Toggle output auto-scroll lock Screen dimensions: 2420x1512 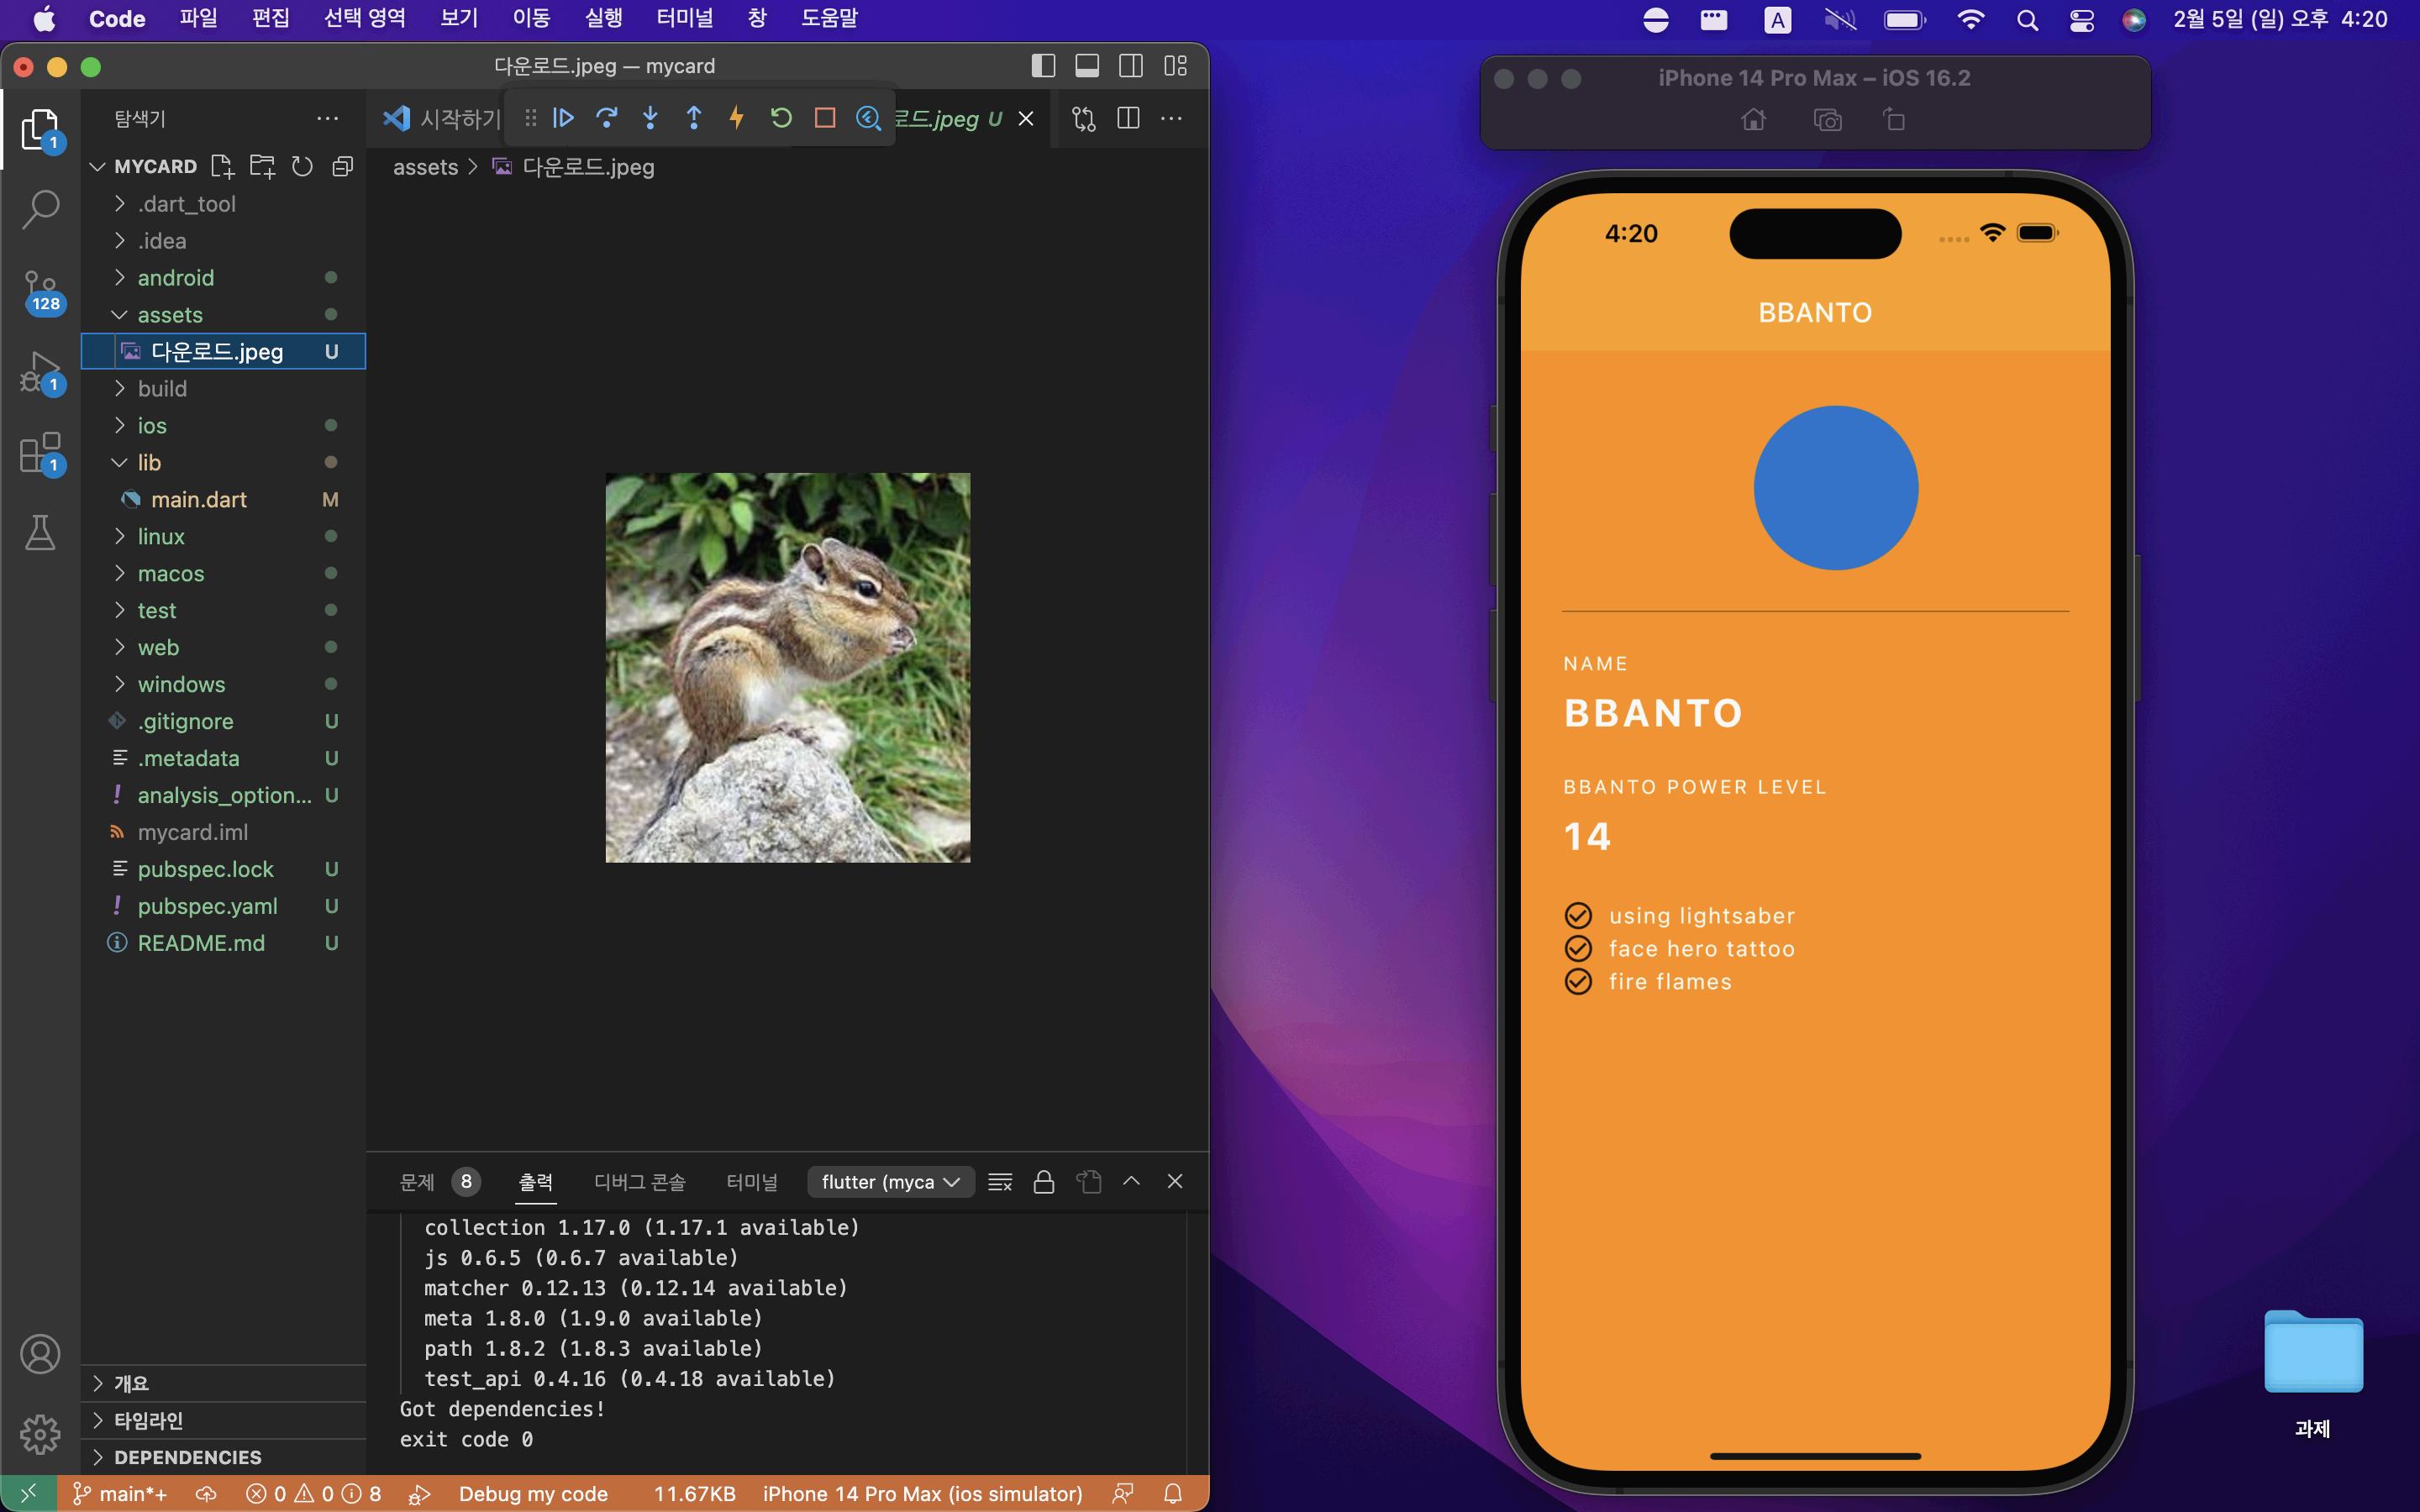tap(1044, 1182)
